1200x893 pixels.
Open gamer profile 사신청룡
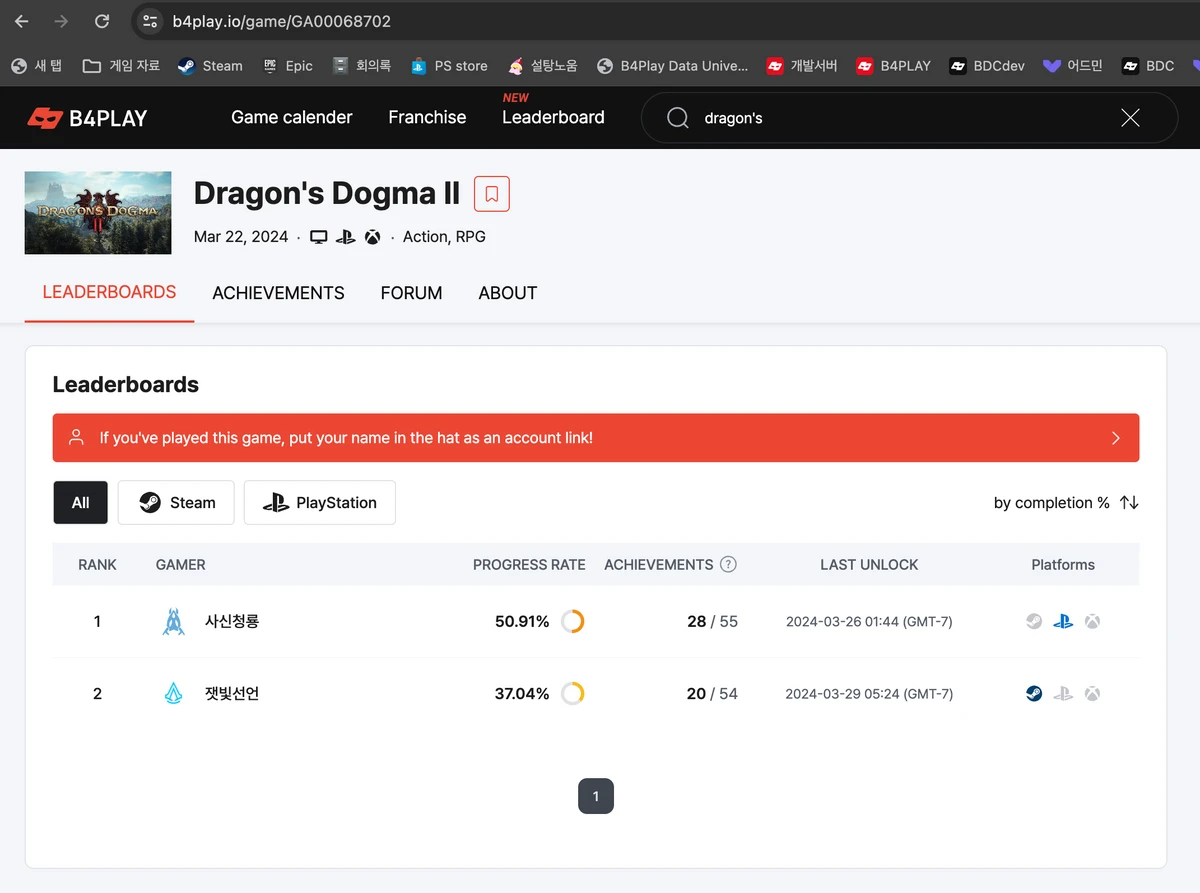click(x=232, y=621)
